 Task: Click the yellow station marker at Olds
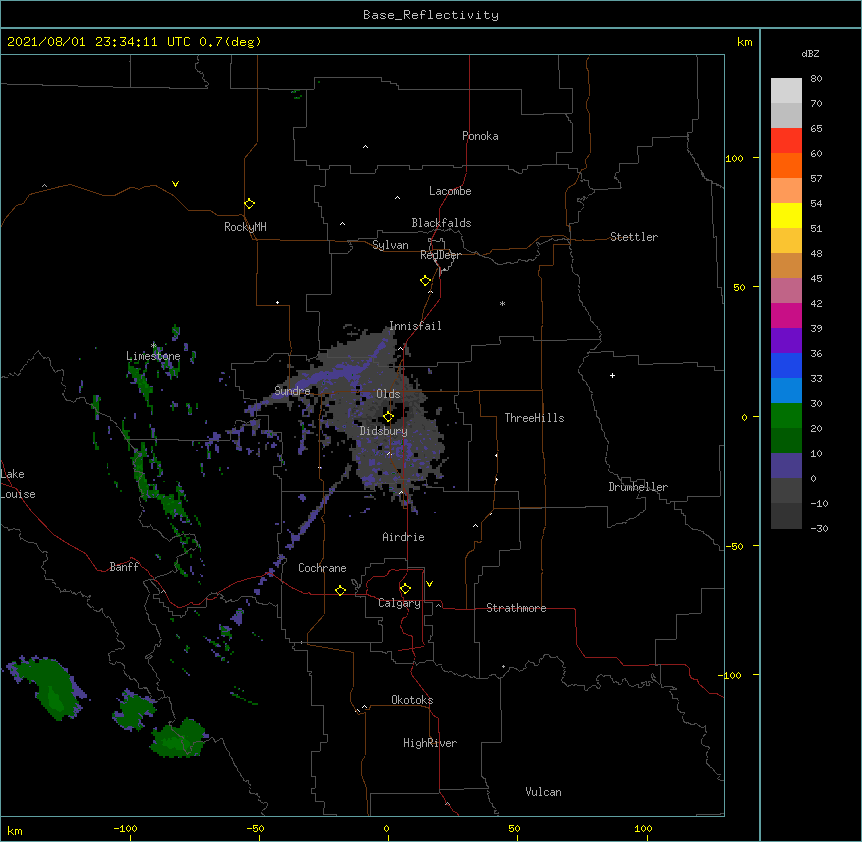pyautogui.click(x=388, y=417)
